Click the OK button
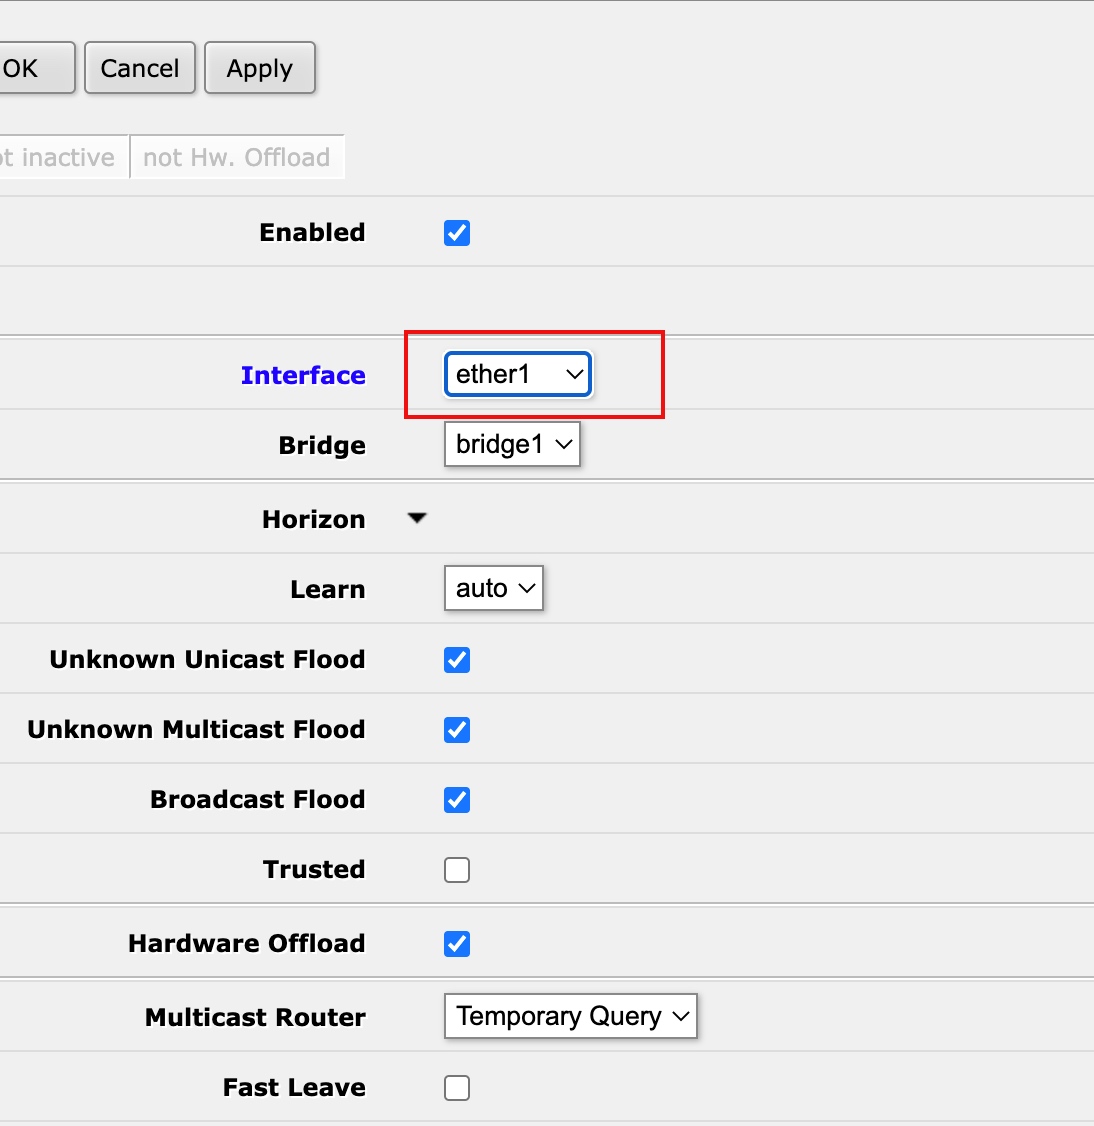Screen dimensions: 1094x1126 click(x=36, y=68)
